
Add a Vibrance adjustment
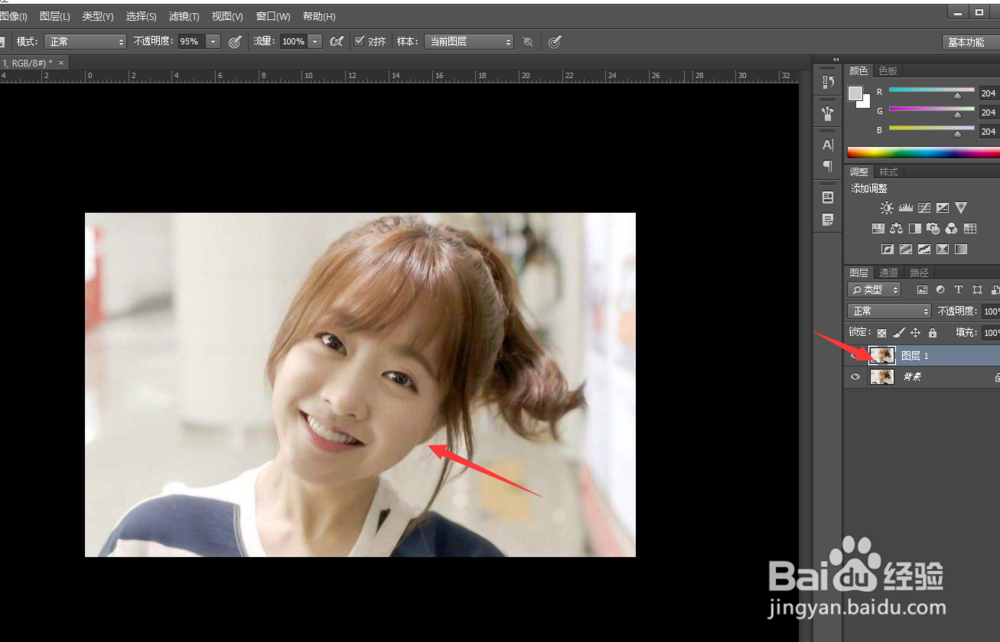(x=961, y=208)
